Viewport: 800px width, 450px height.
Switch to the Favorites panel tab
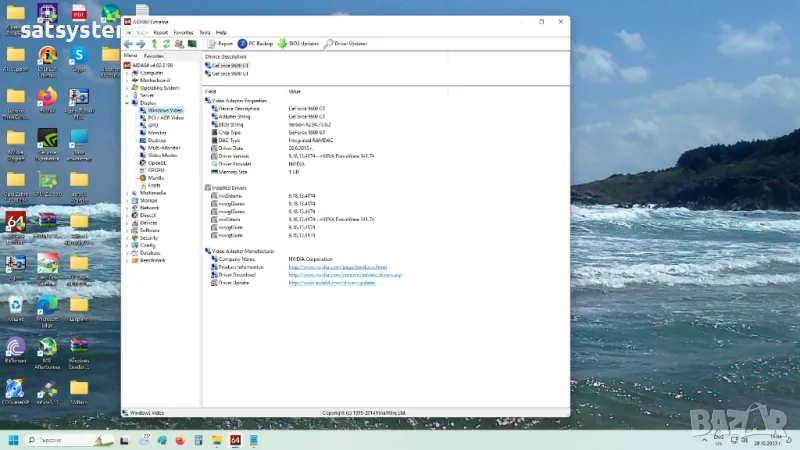point(155,56)
